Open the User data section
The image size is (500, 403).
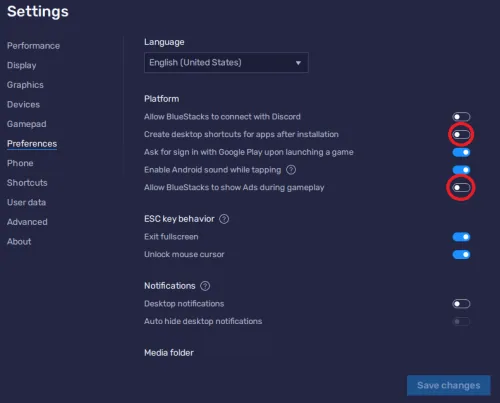tap(26, 202)
